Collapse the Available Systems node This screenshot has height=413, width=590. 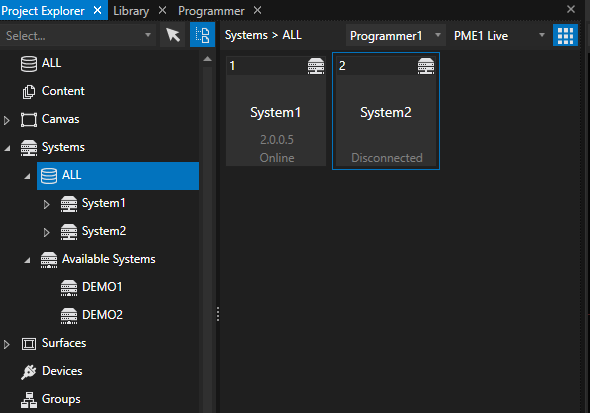(x=27, y=260)
